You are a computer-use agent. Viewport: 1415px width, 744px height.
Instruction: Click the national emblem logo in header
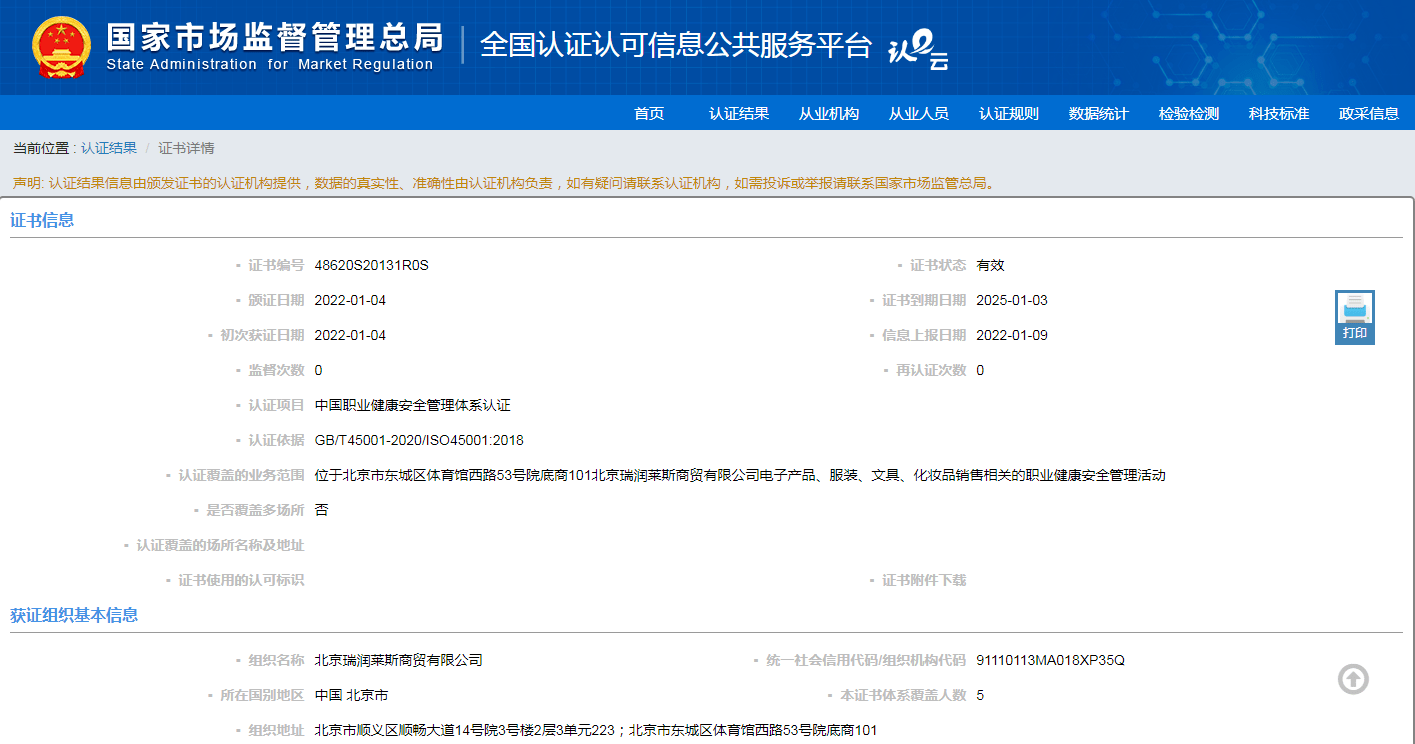click(61, 47)
